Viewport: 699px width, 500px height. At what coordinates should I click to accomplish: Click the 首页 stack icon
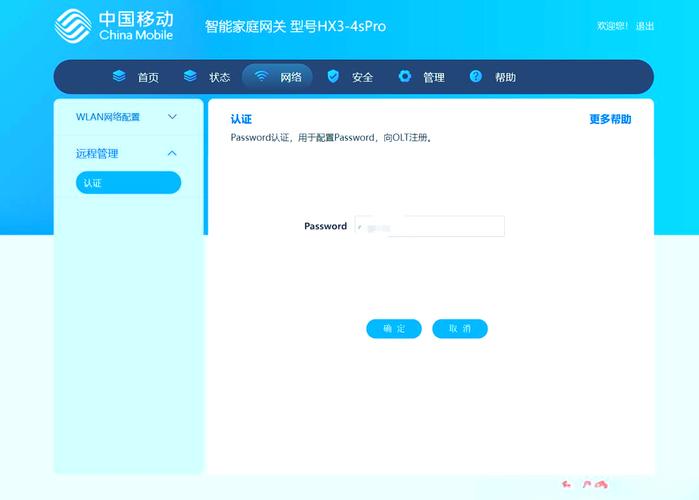click(x=119, y=76)
